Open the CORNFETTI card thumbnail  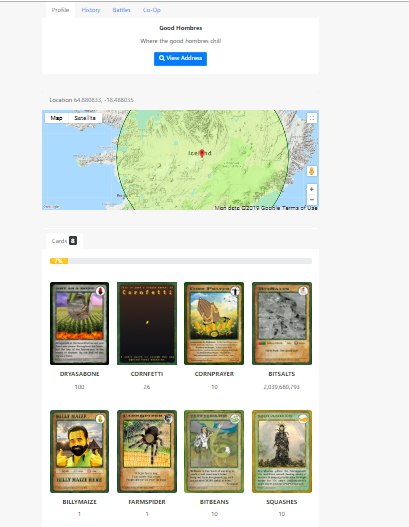coord(147,323)
